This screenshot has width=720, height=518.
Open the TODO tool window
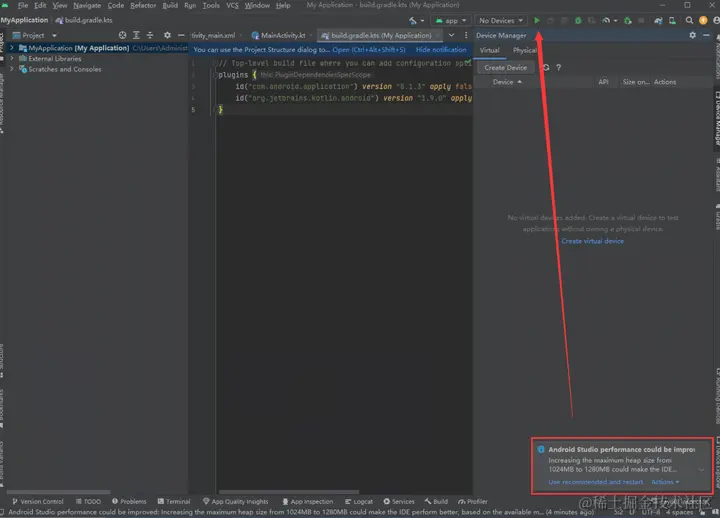pyautogui.click(x=88, y=501)
